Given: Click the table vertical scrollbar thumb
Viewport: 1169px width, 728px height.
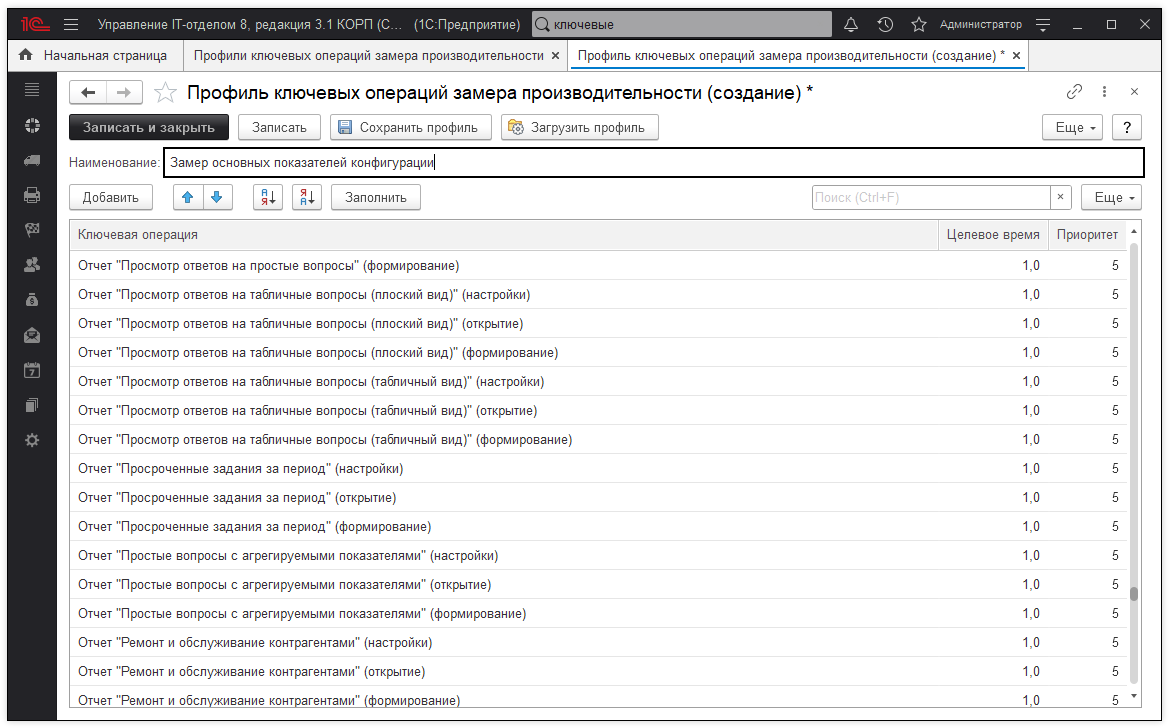Looking at the screenshot, I should tap(1134, 594).
